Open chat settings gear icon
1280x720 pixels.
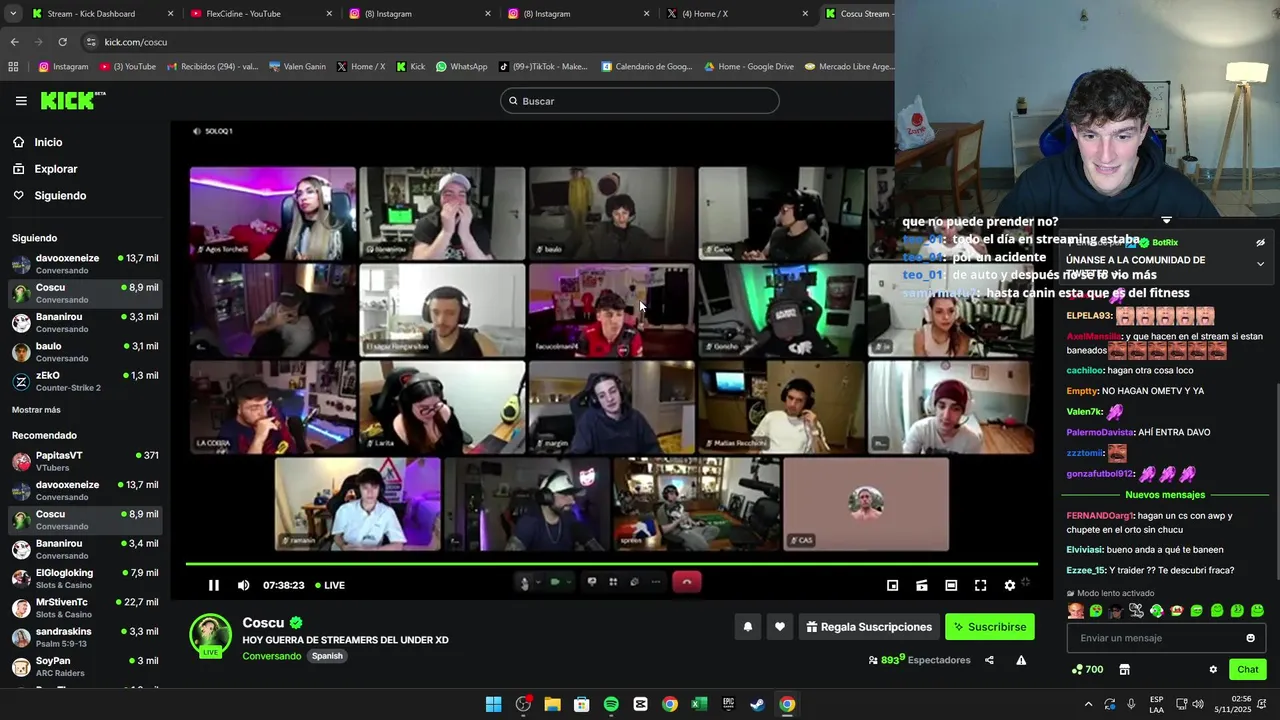point(1213,670)
